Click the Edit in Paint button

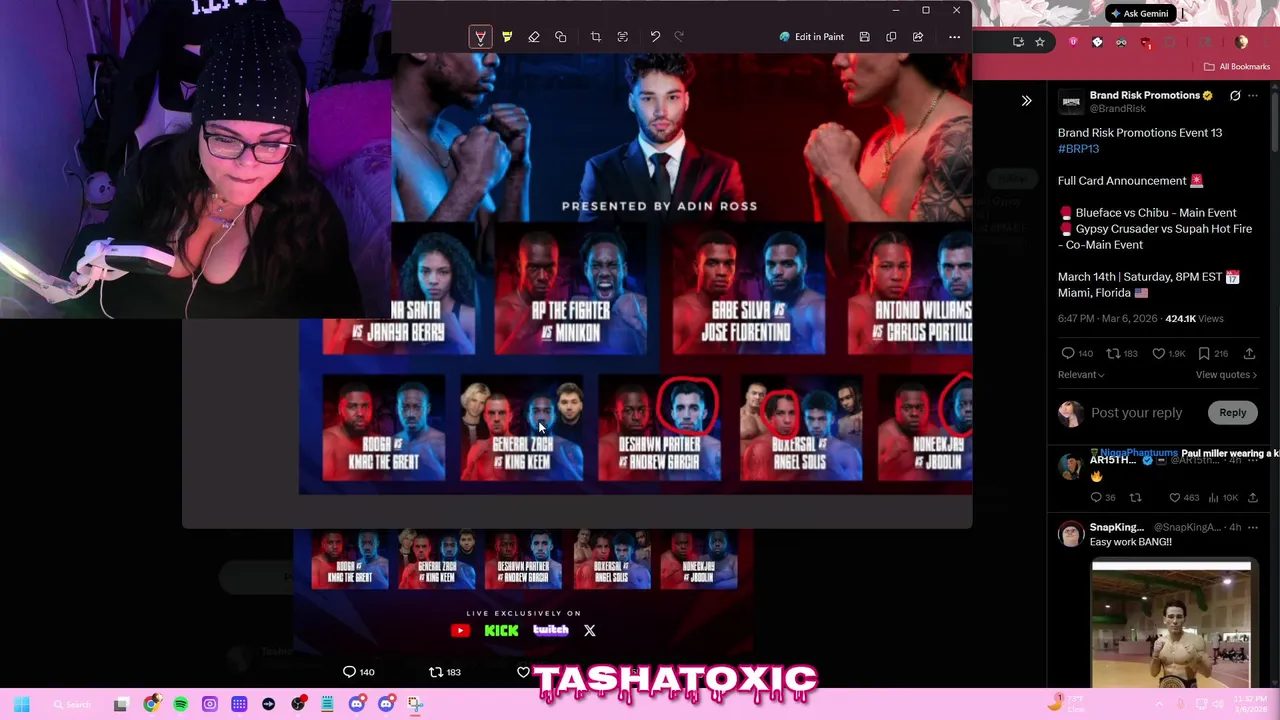pos(812,37)
